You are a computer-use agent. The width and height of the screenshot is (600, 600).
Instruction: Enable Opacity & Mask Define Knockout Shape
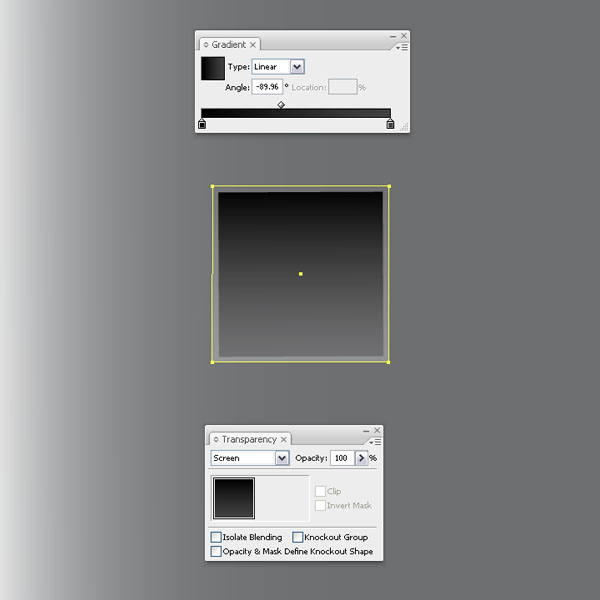pos(216,551)
